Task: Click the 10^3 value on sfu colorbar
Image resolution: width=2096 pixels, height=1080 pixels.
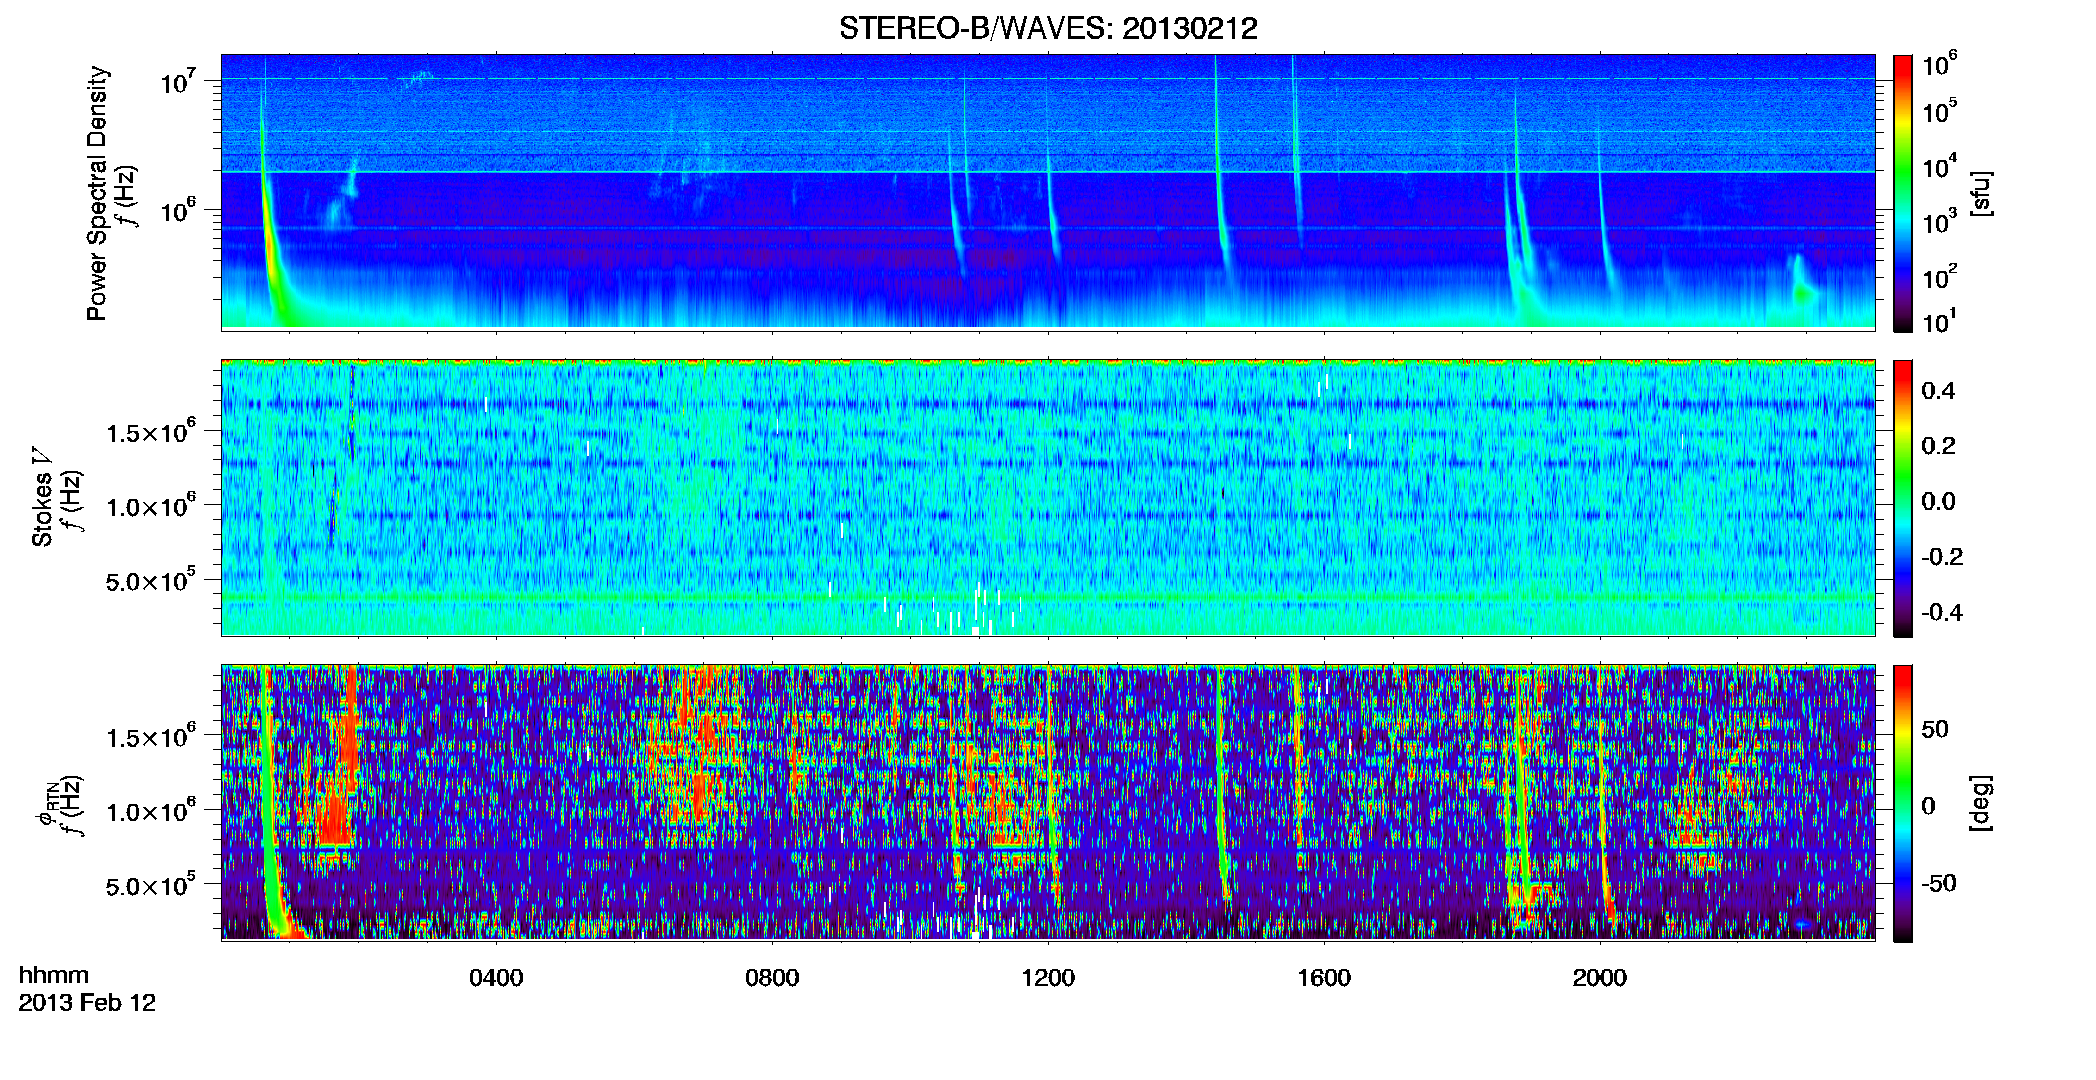Action: (x=1941, y=222)
